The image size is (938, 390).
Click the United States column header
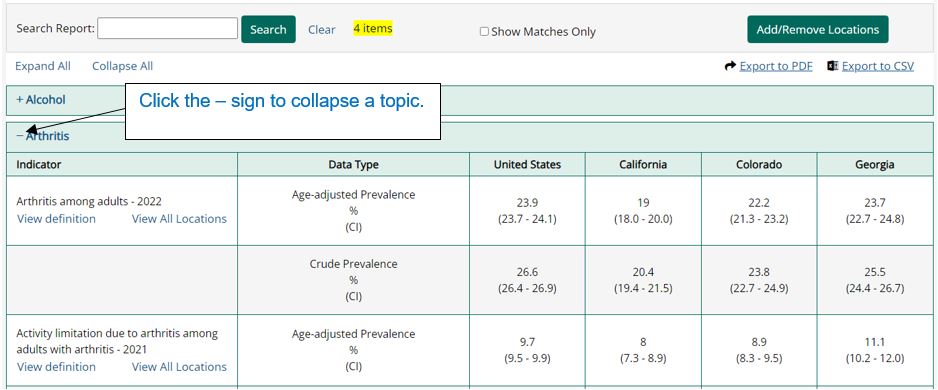[527, 164]
